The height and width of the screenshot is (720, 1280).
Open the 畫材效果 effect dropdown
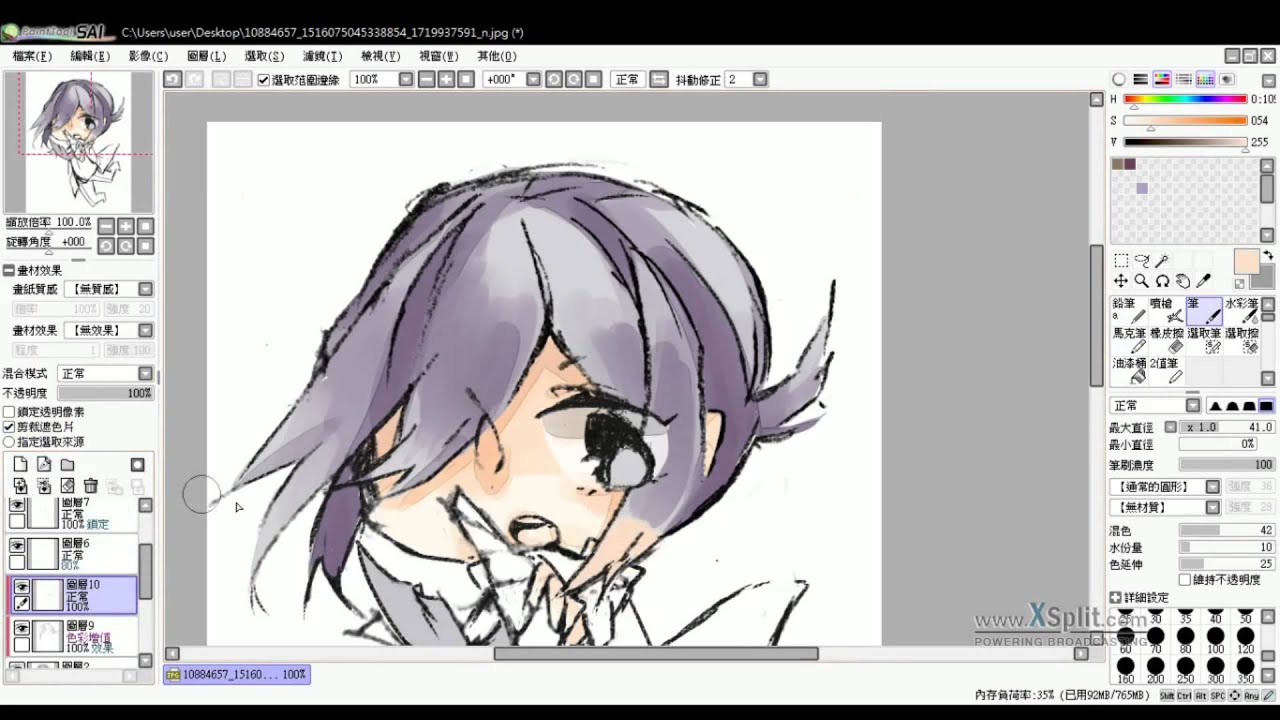145,330
